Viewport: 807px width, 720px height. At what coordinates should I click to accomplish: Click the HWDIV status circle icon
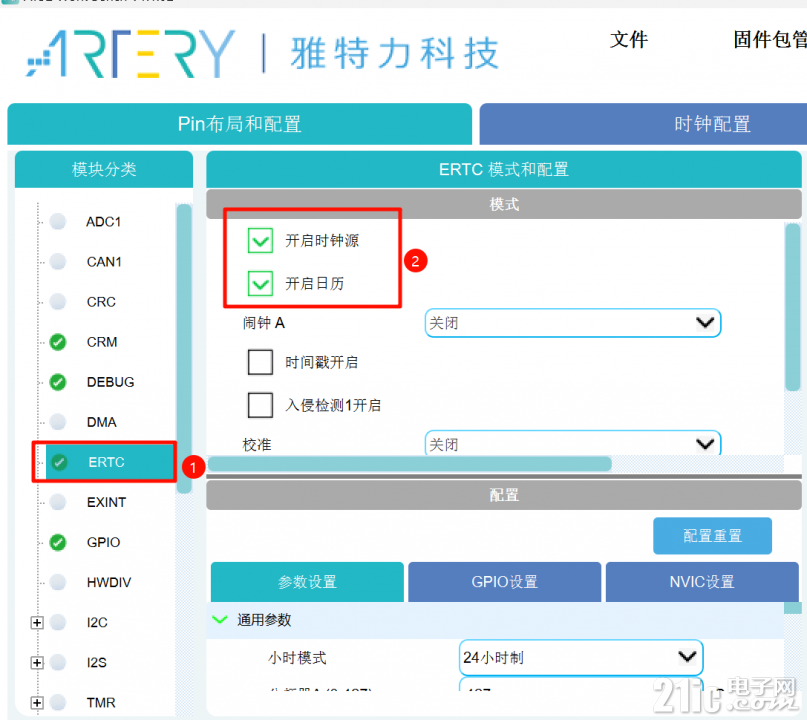coord(58,582)
